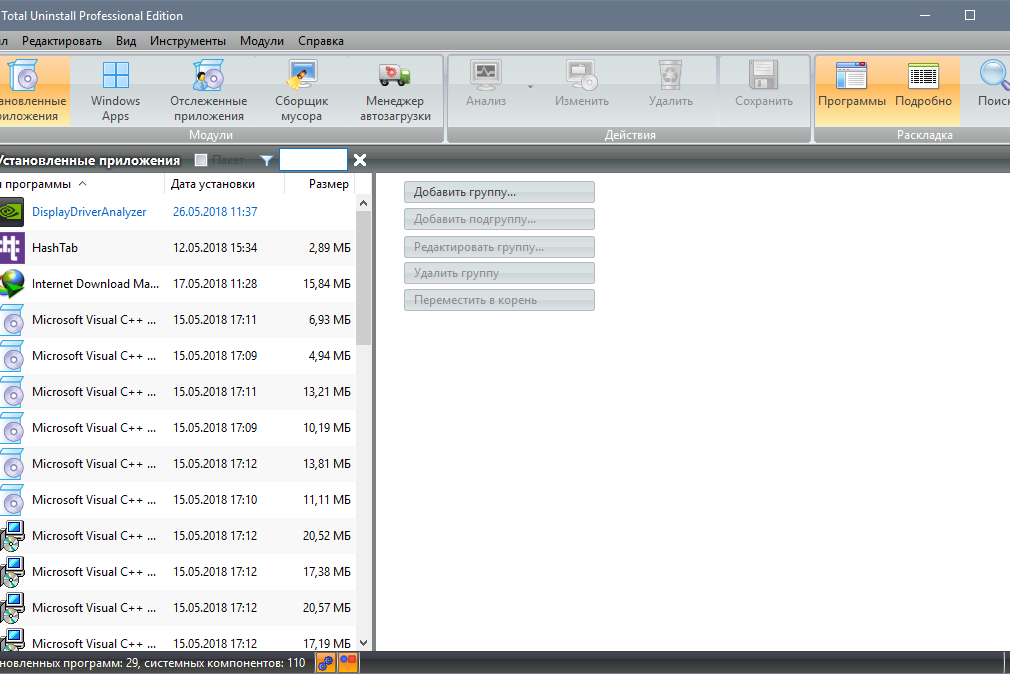Click the program list scroll up arrow
Viewport: 1010px width, 674px height.
pyautogui.click(x=363, y=204)
